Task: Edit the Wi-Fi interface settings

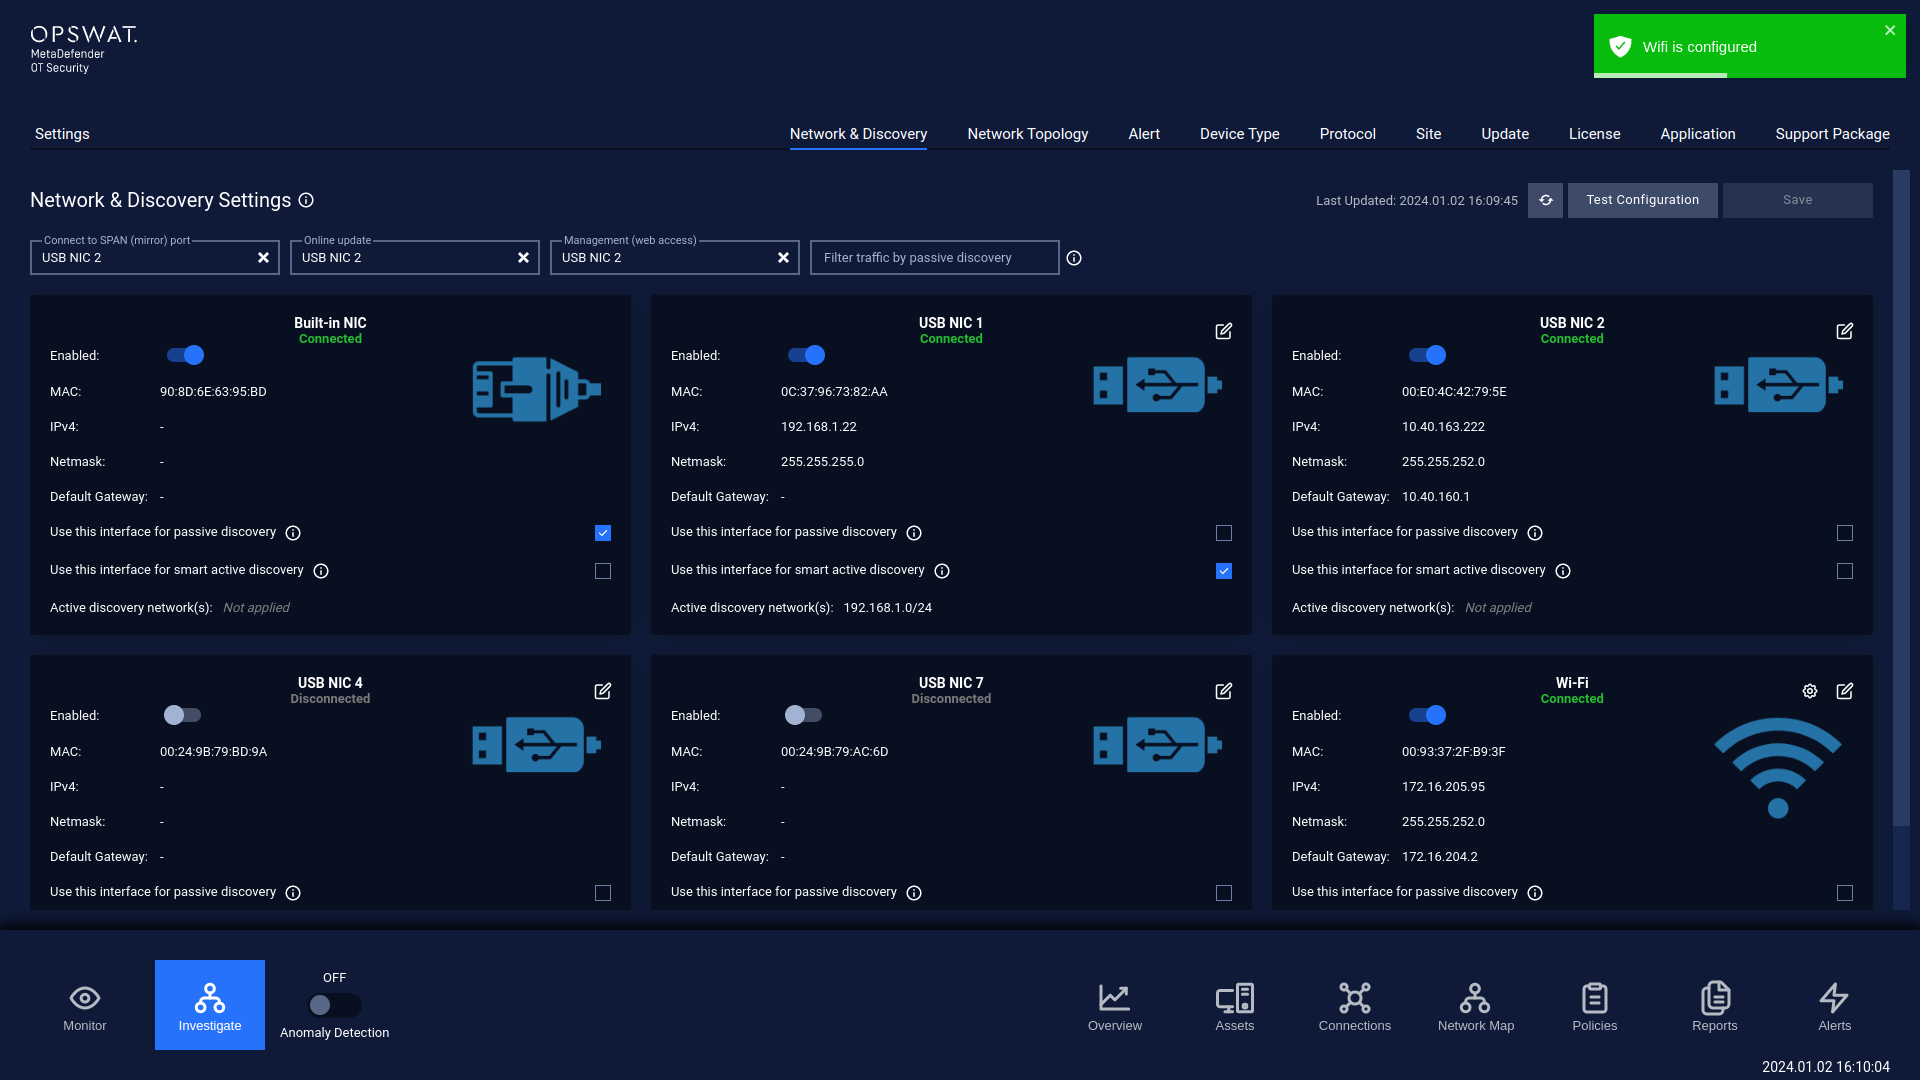Action: point(1845,691)
